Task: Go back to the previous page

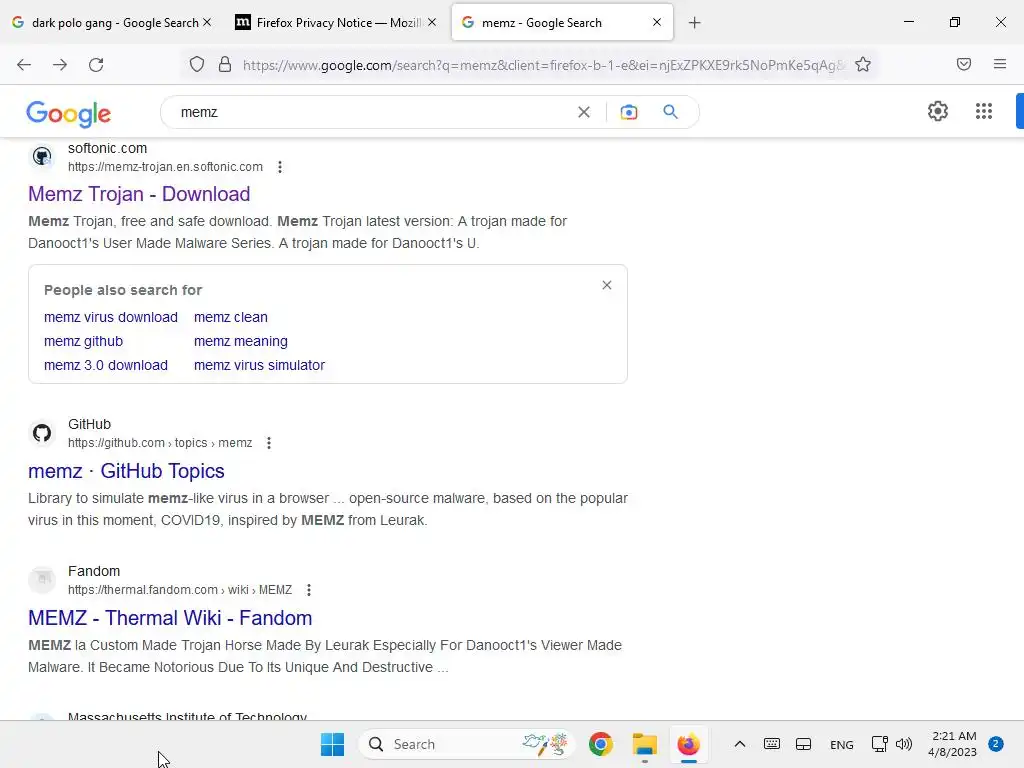Action: tap(24, 65)
